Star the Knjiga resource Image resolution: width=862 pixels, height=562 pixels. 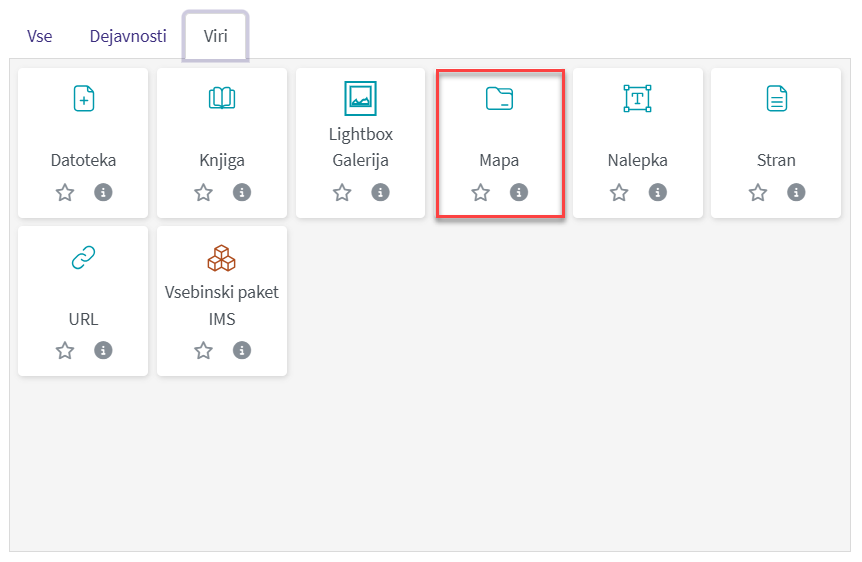tap(204, 193)
